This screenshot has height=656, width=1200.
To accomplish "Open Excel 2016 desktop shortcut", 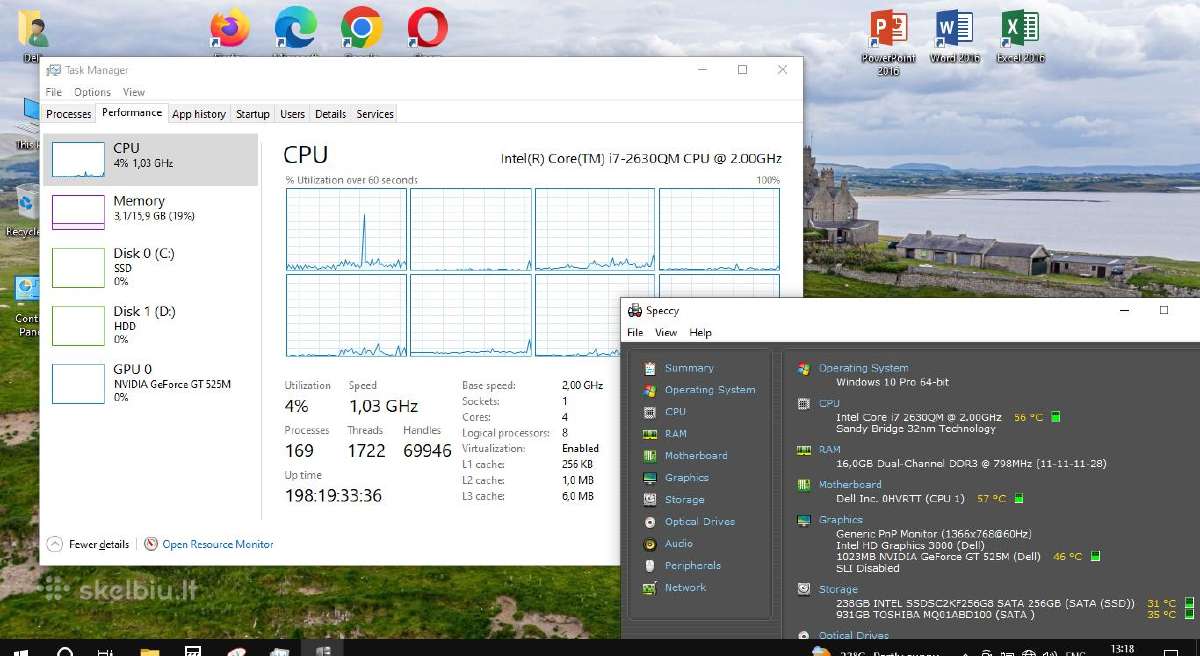I will 1020,36.
